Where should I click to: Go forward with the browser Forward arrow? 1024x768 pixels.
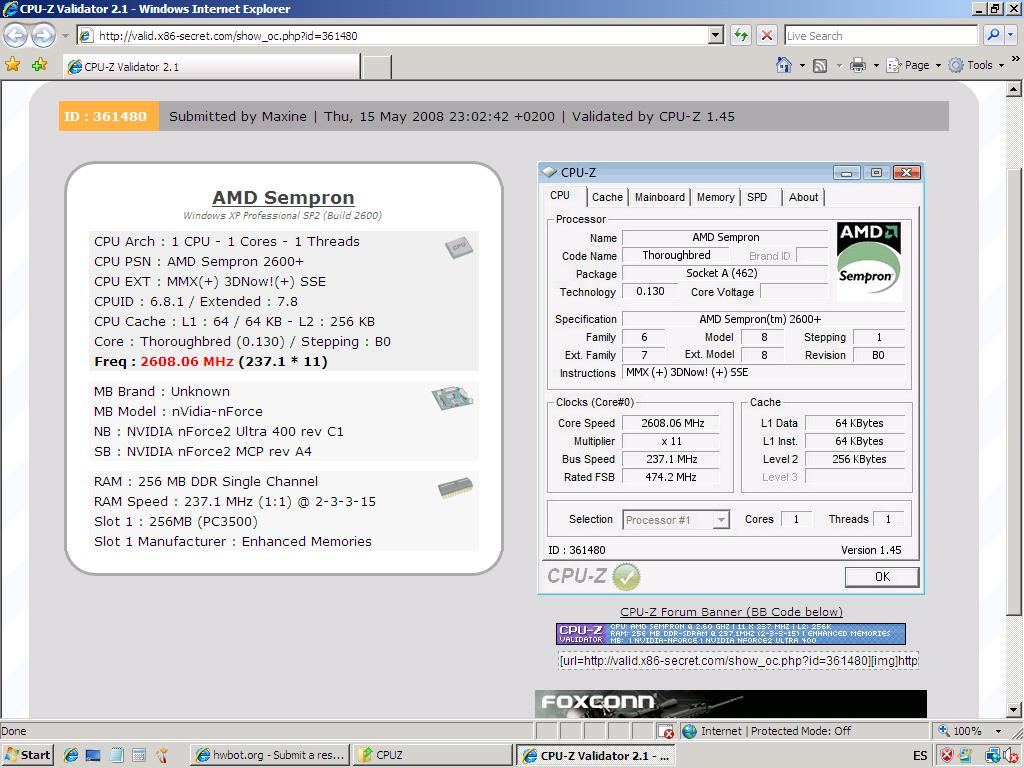[x=43, y=35]
